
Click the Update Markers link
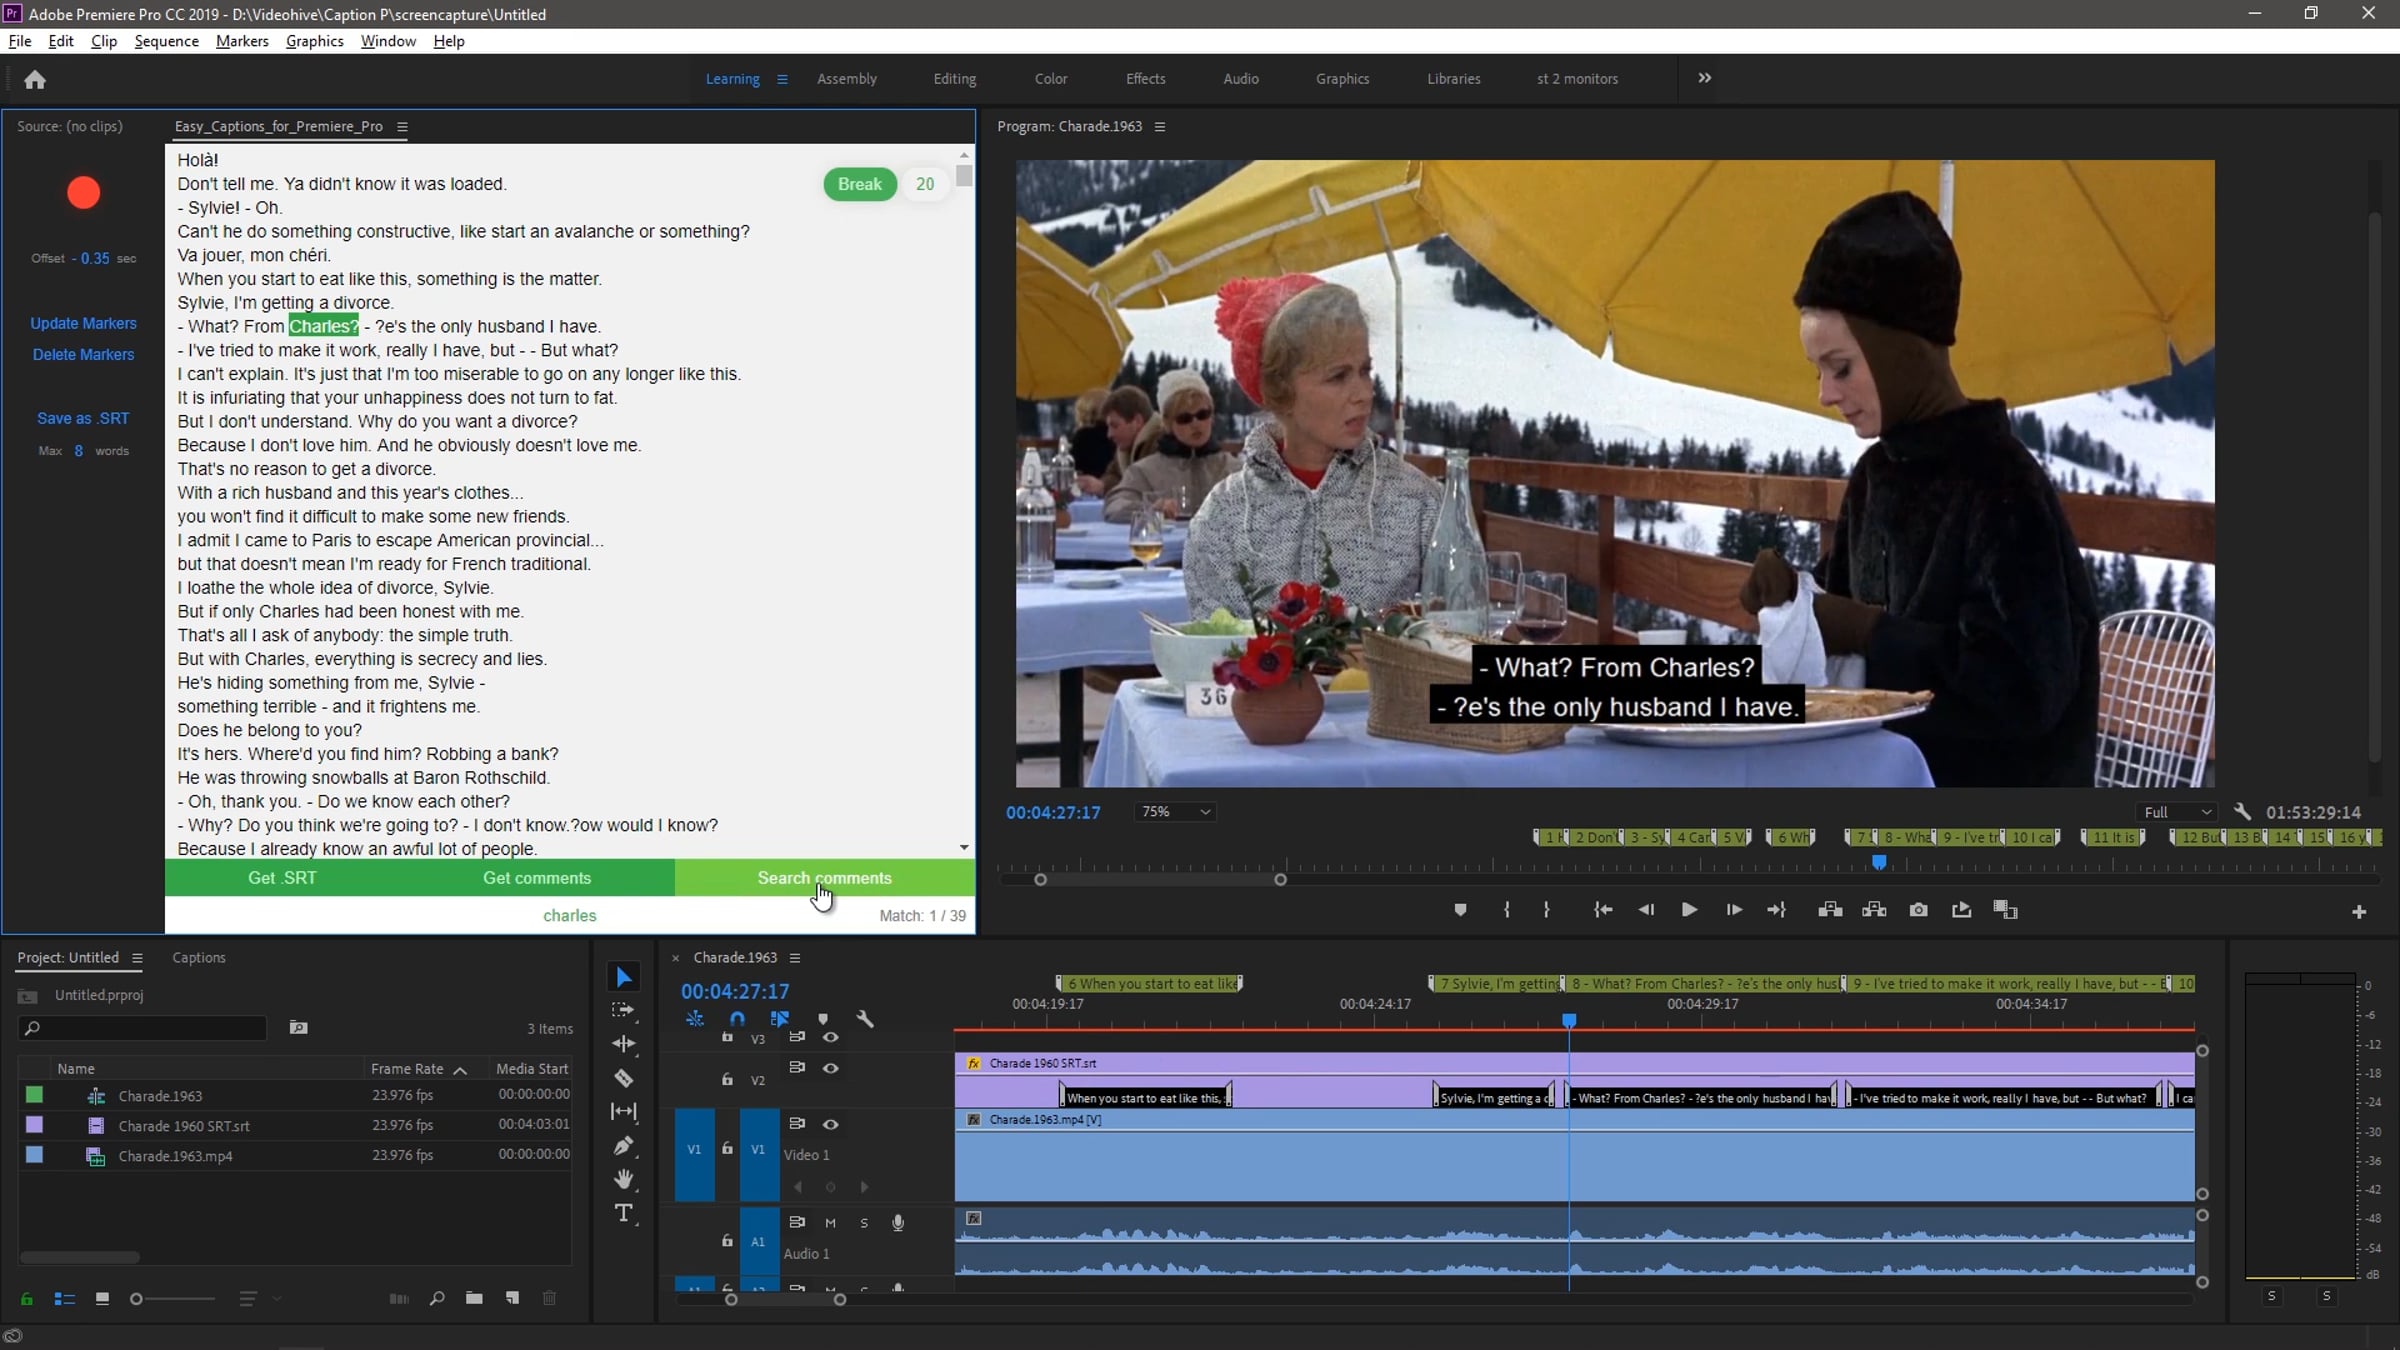[83, 324]
